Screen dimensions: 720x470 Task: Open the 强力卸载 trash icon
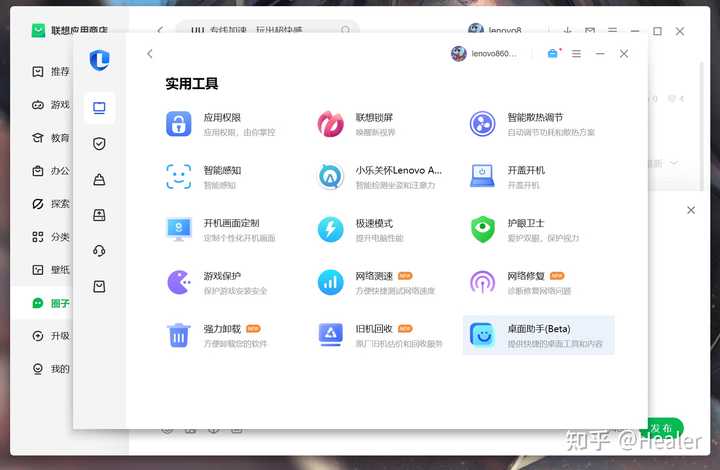[179, 335]
